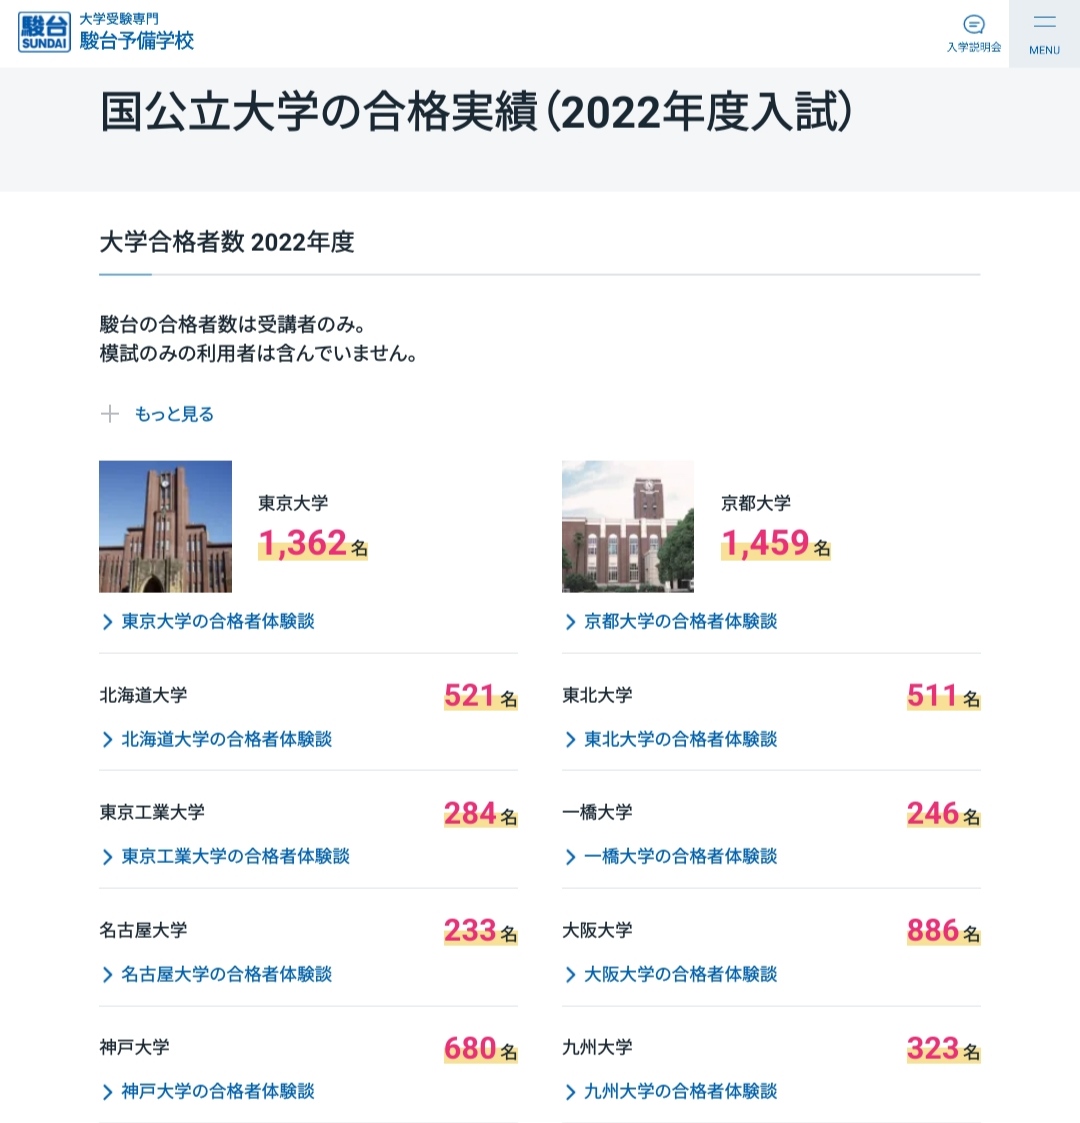Open 大阪大学の合格者体験談 link

tap(680, 974)
